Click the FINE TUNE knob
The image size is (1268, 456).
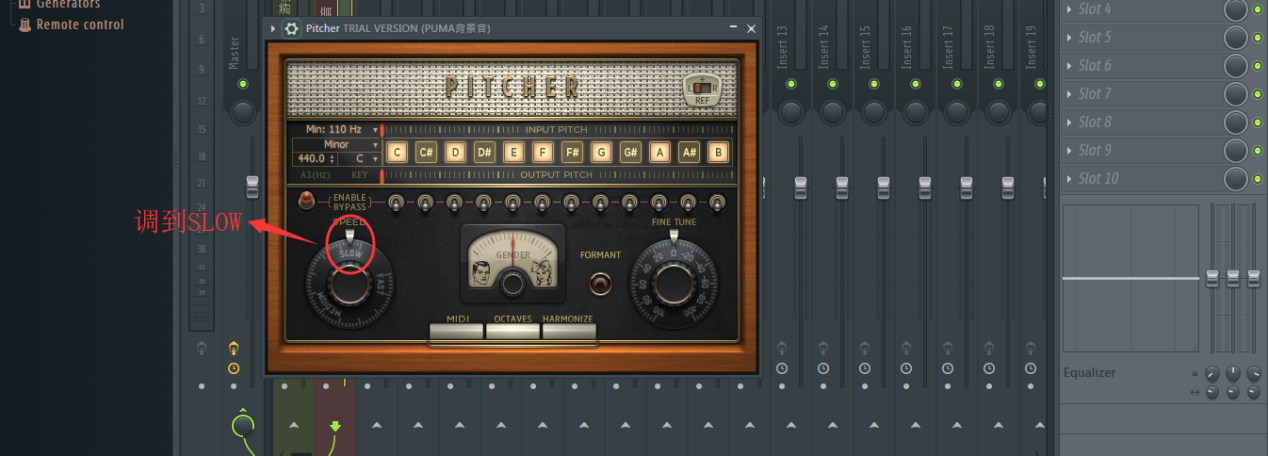click(674, 284)
